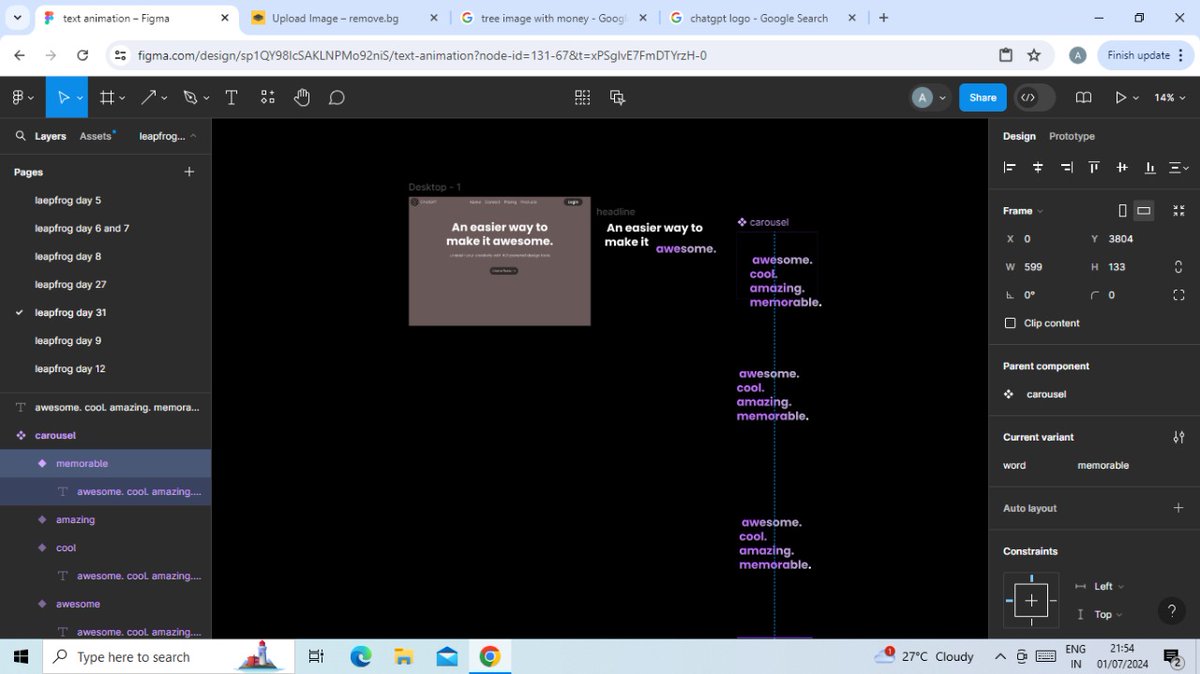
Task: Open vertical constraint Top dropdown
Action: pos(1099,614)
